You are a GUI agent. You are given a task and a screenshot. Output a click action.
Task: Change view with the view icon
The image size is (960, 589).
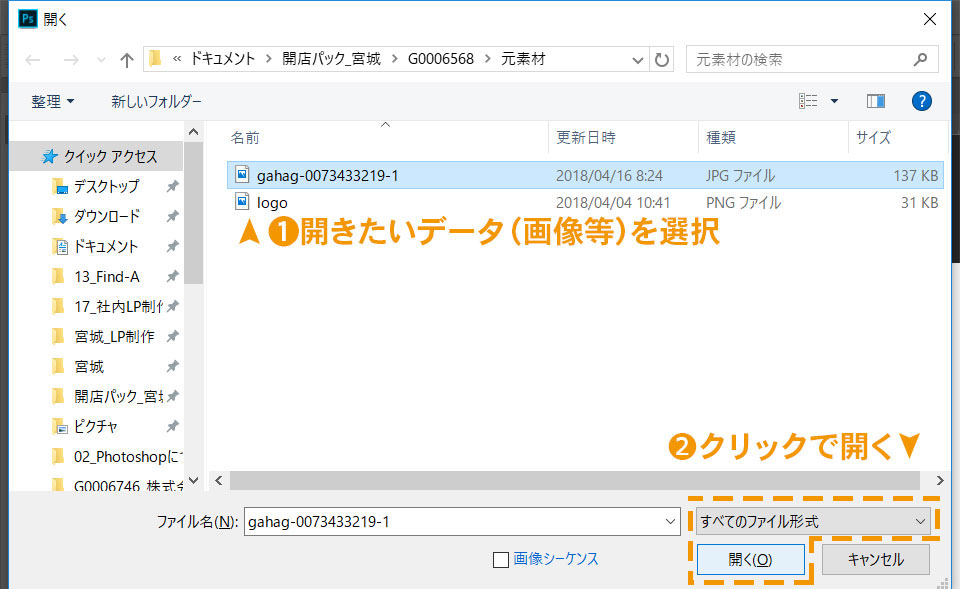coord(808,101)
